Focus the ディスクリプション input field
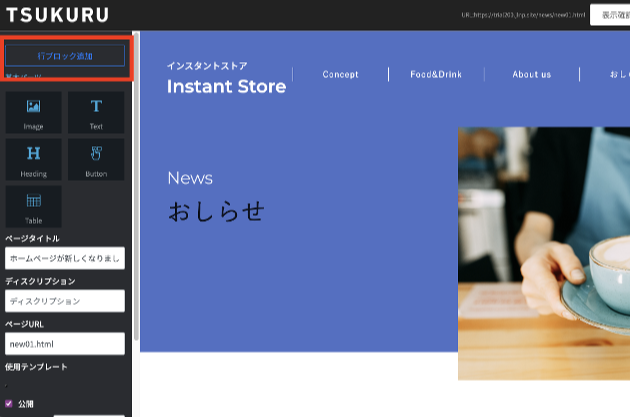This screenshot has width=630, height=417. click(65, 300)
